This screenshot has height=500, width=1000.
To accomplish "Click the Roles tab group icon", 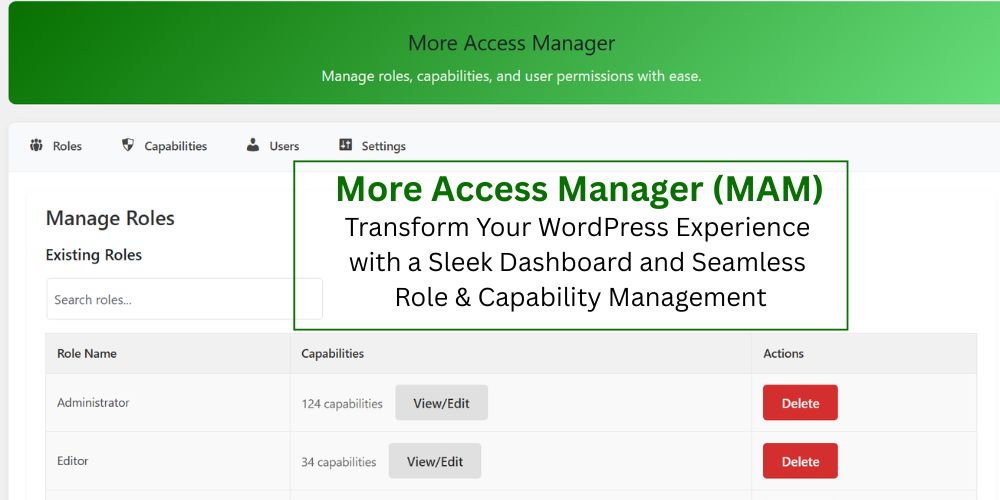I will click(36, 145).
